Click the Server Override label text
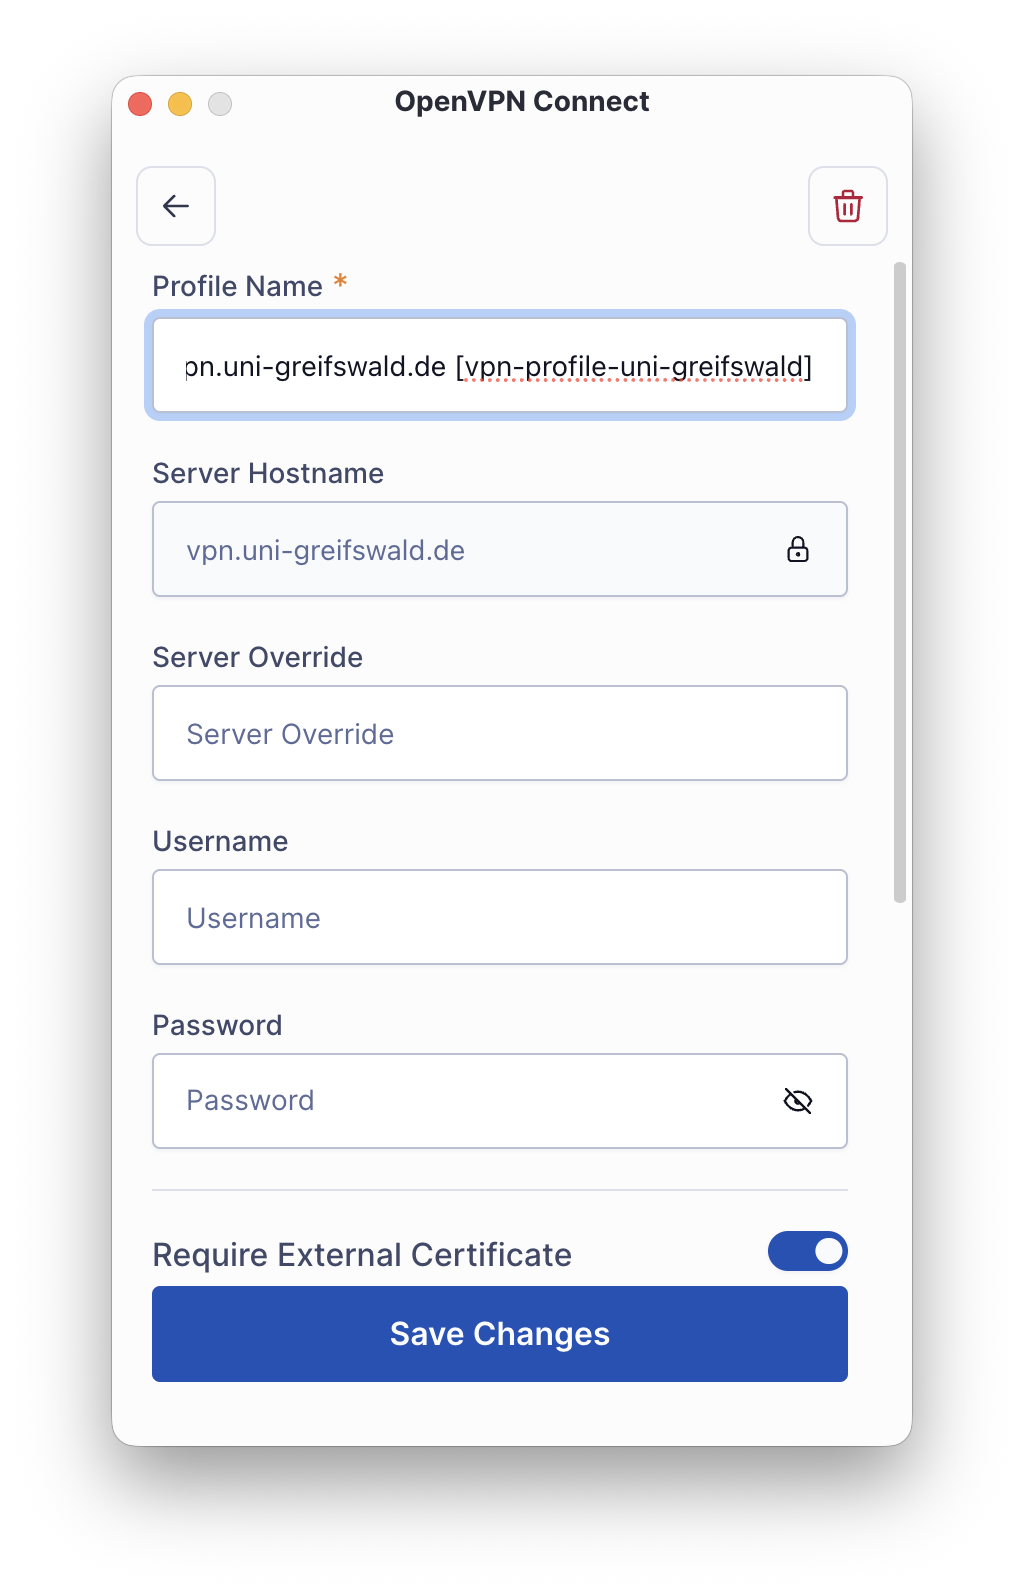The height and width of the screenshot is (1594, 1024). 257,657
